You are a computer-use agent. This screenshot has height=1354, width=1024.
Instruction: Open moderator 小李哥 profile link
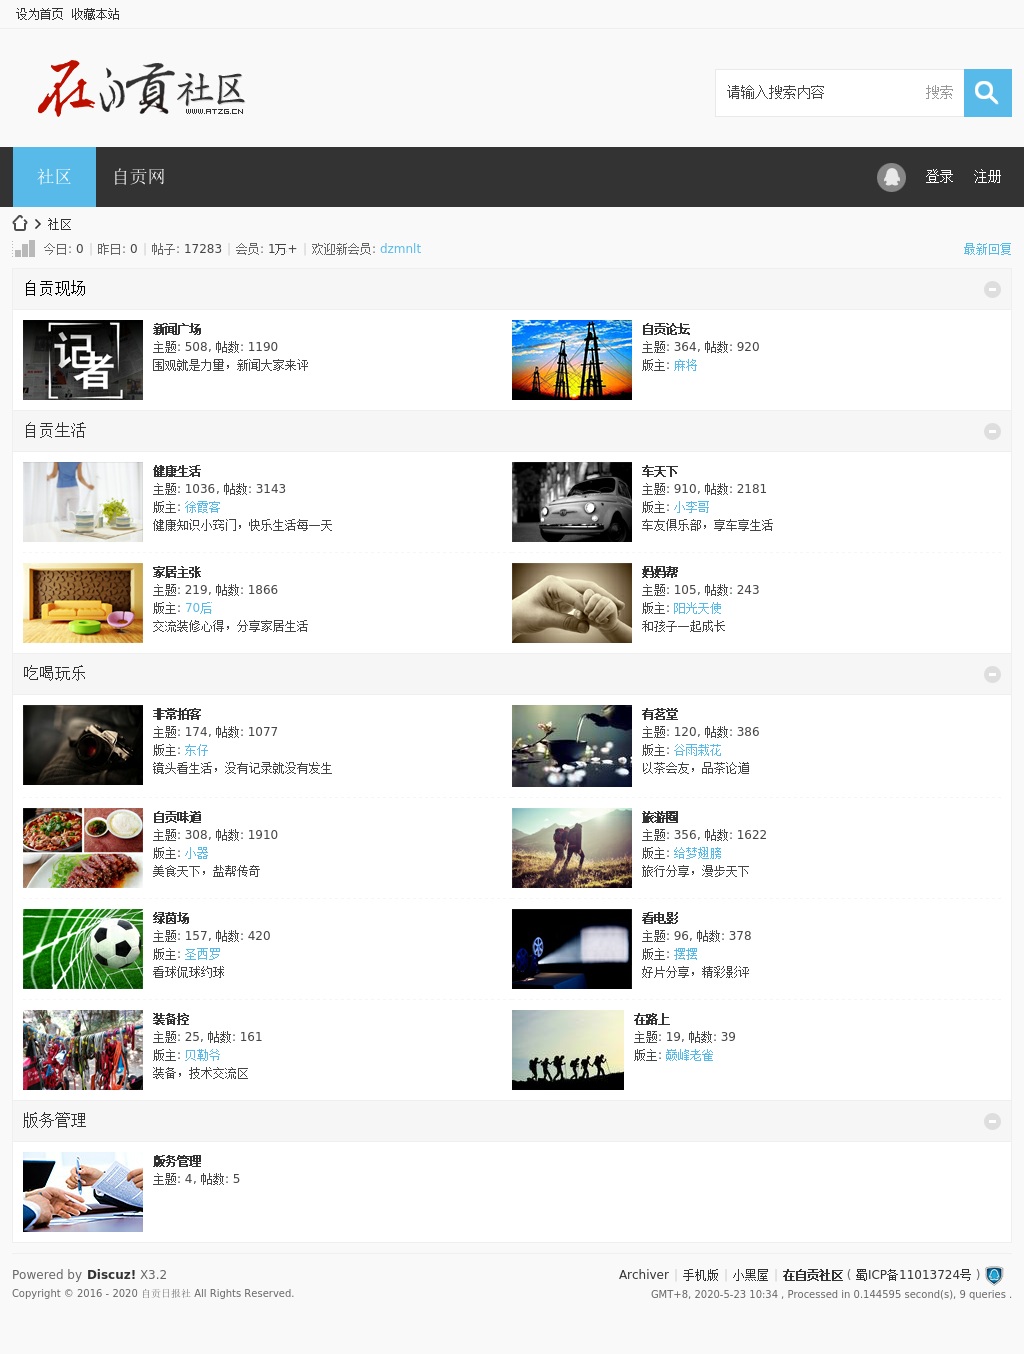691,508
